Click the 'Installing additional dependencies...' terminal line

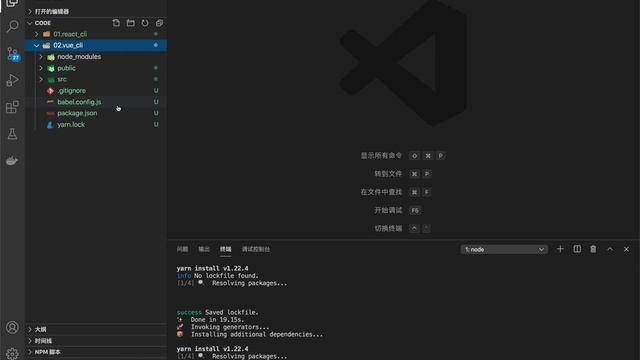point(250,334)
